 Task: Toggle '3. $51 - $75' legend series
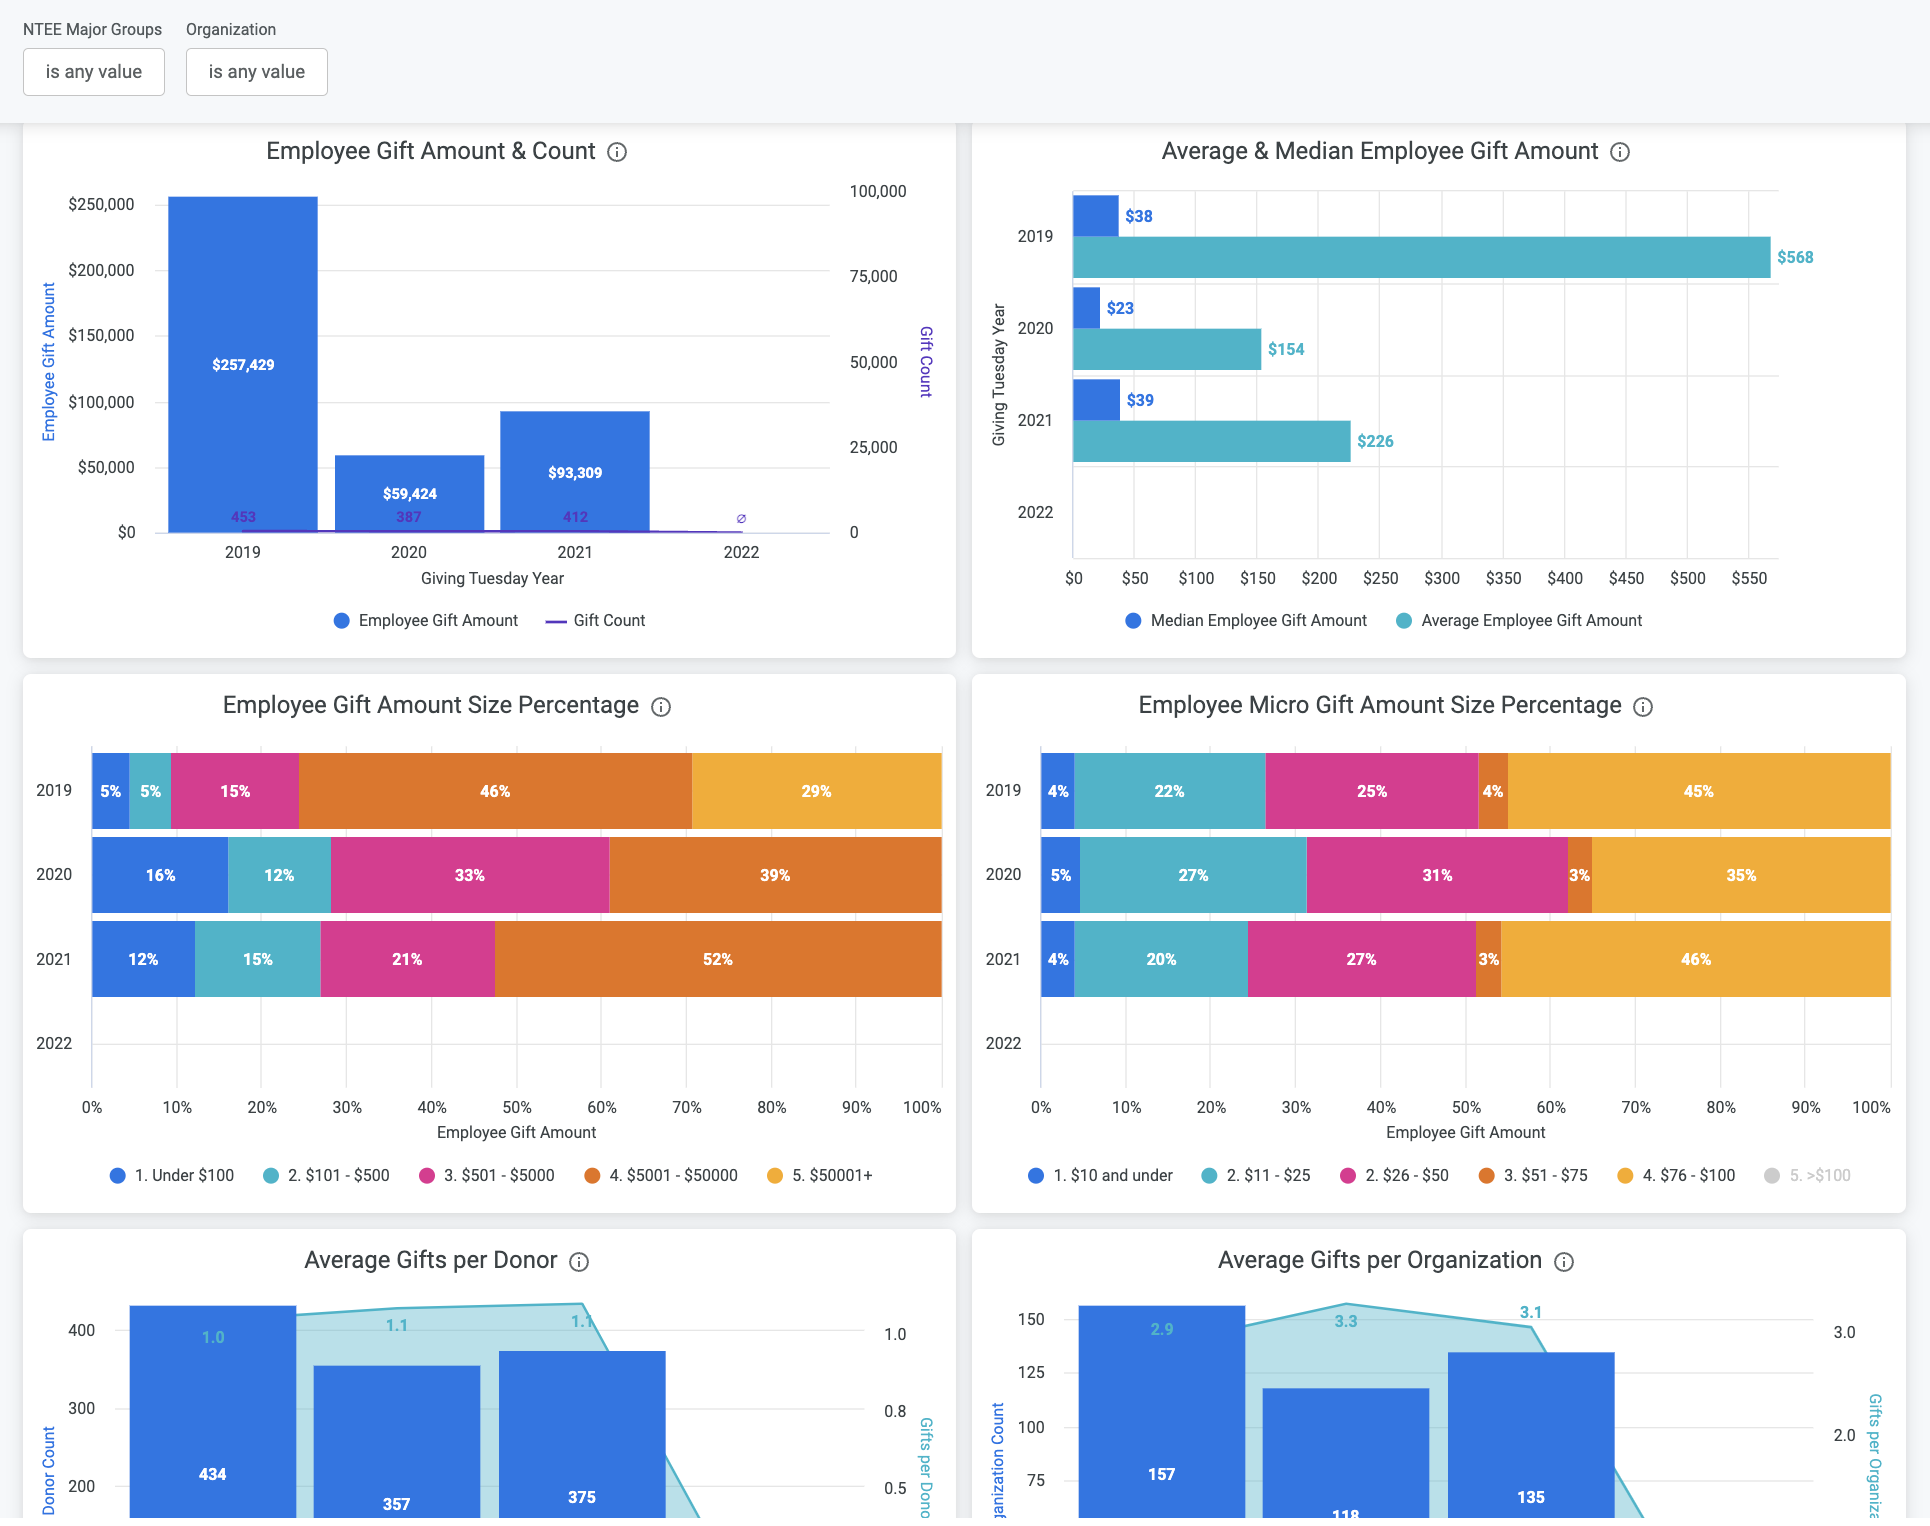tap(1533, 1176)
